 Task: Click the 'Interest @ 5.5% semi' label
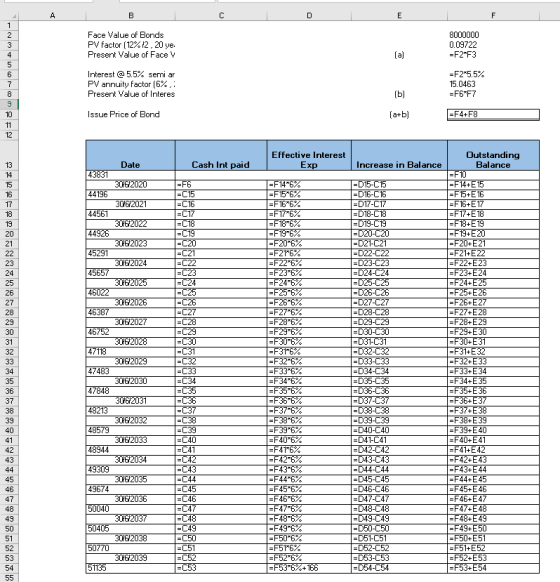tap(131, 74)
